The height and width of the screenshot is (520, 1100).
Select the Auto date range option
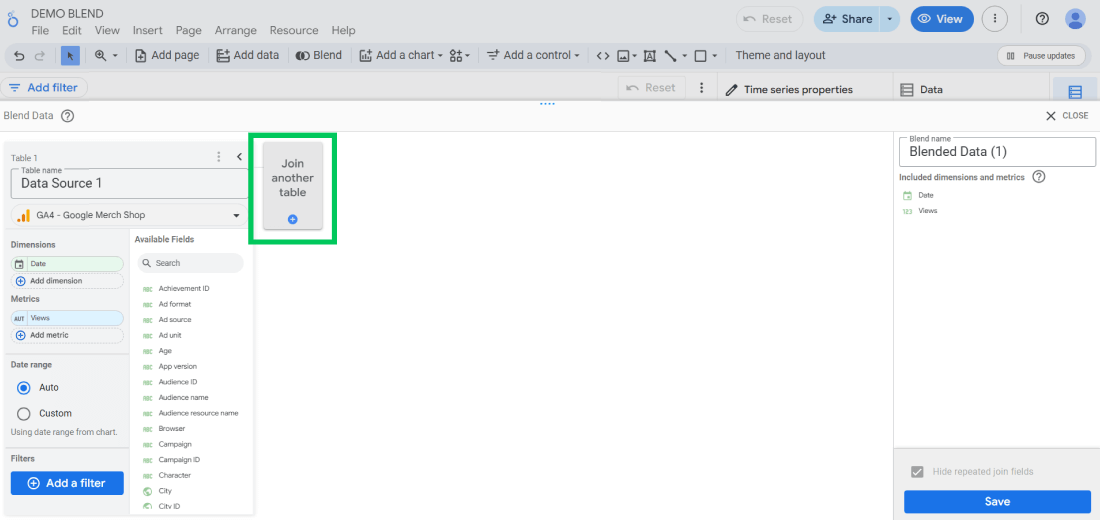pyautogui.click(x=24, y=388)
